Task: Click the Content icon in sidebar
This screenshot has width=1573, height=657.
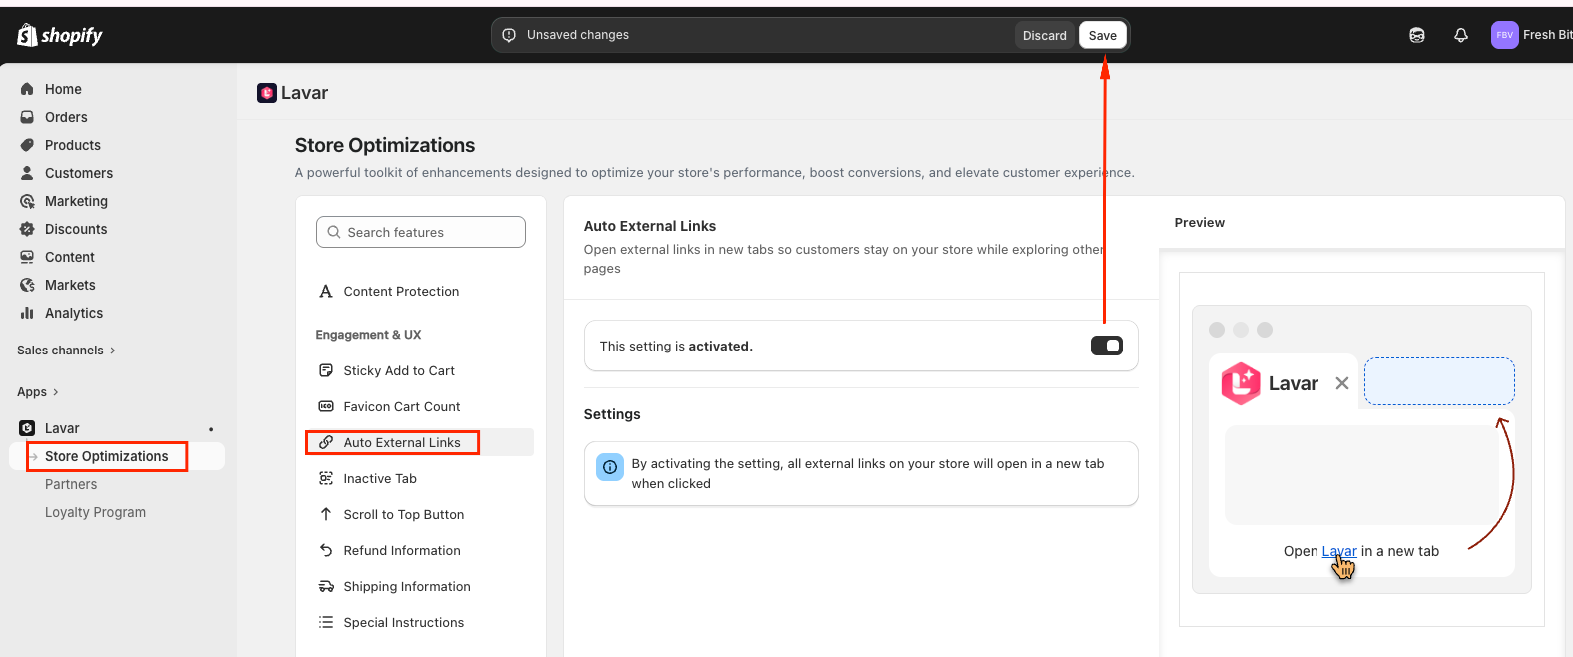Action: (x=27, y=257)
